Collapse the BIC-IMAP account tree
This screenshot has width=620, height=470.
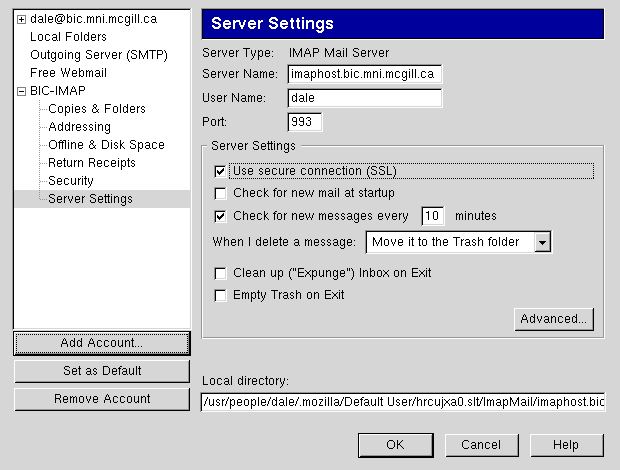coord(22,91)
